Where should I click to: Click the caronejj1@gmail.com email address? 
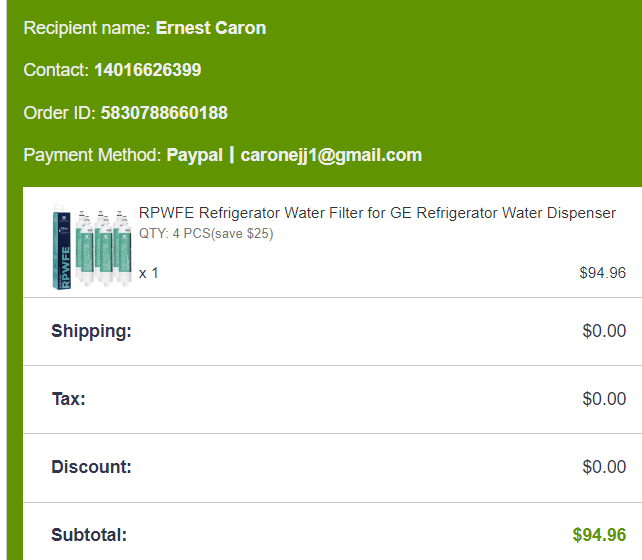[331, 155]
